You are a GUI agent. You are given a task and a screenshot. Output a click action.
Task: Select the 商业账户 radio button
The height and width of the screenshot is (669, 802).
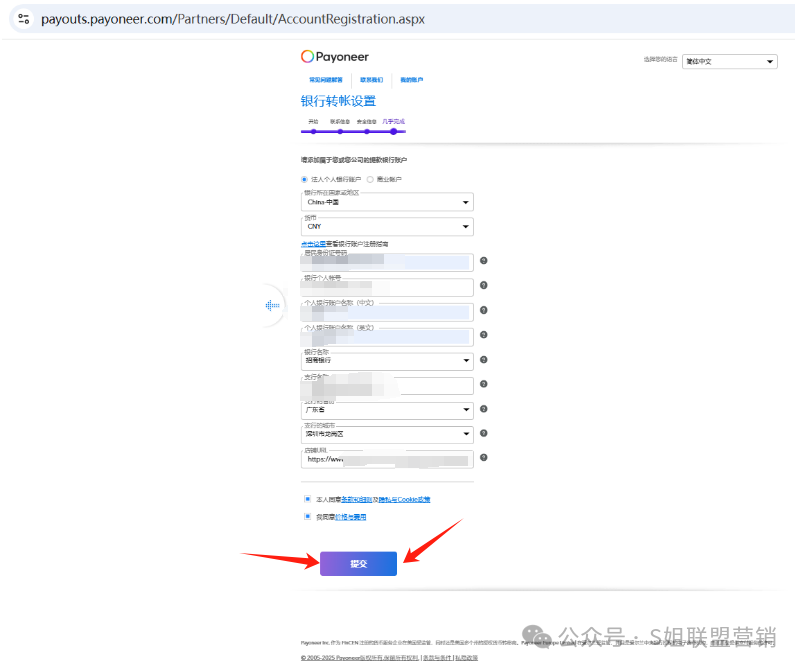point(370,180)
